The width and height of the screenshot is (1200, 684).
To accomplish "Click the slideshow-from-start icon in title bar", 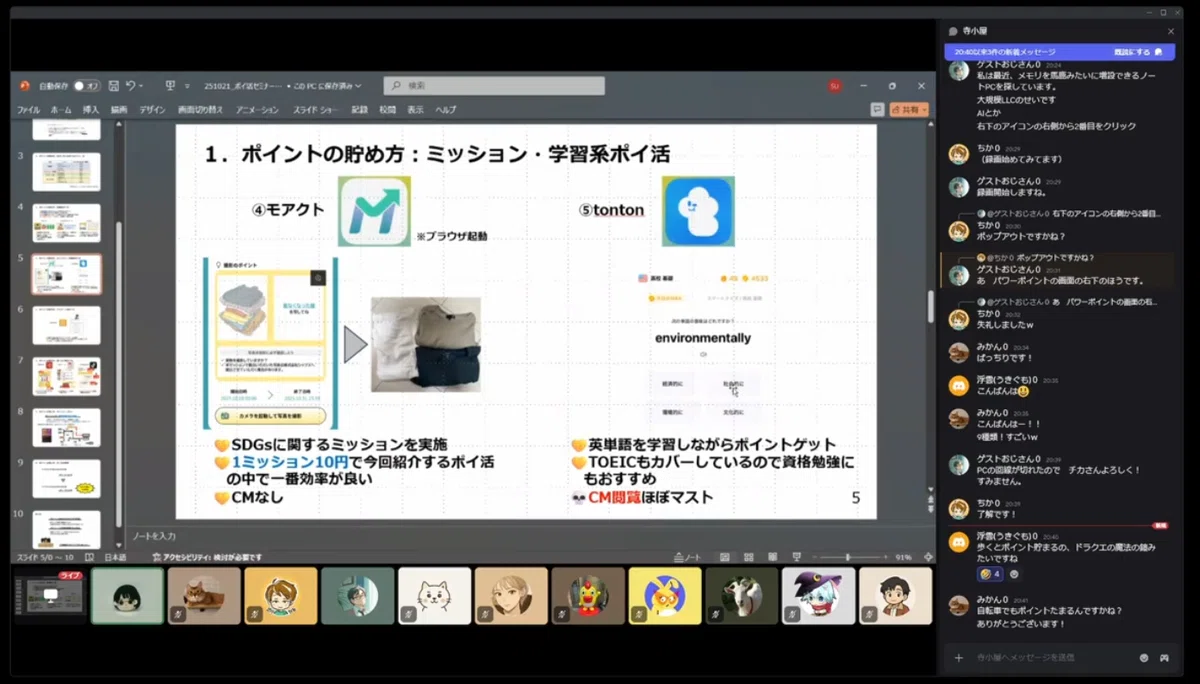I will 170,86.
